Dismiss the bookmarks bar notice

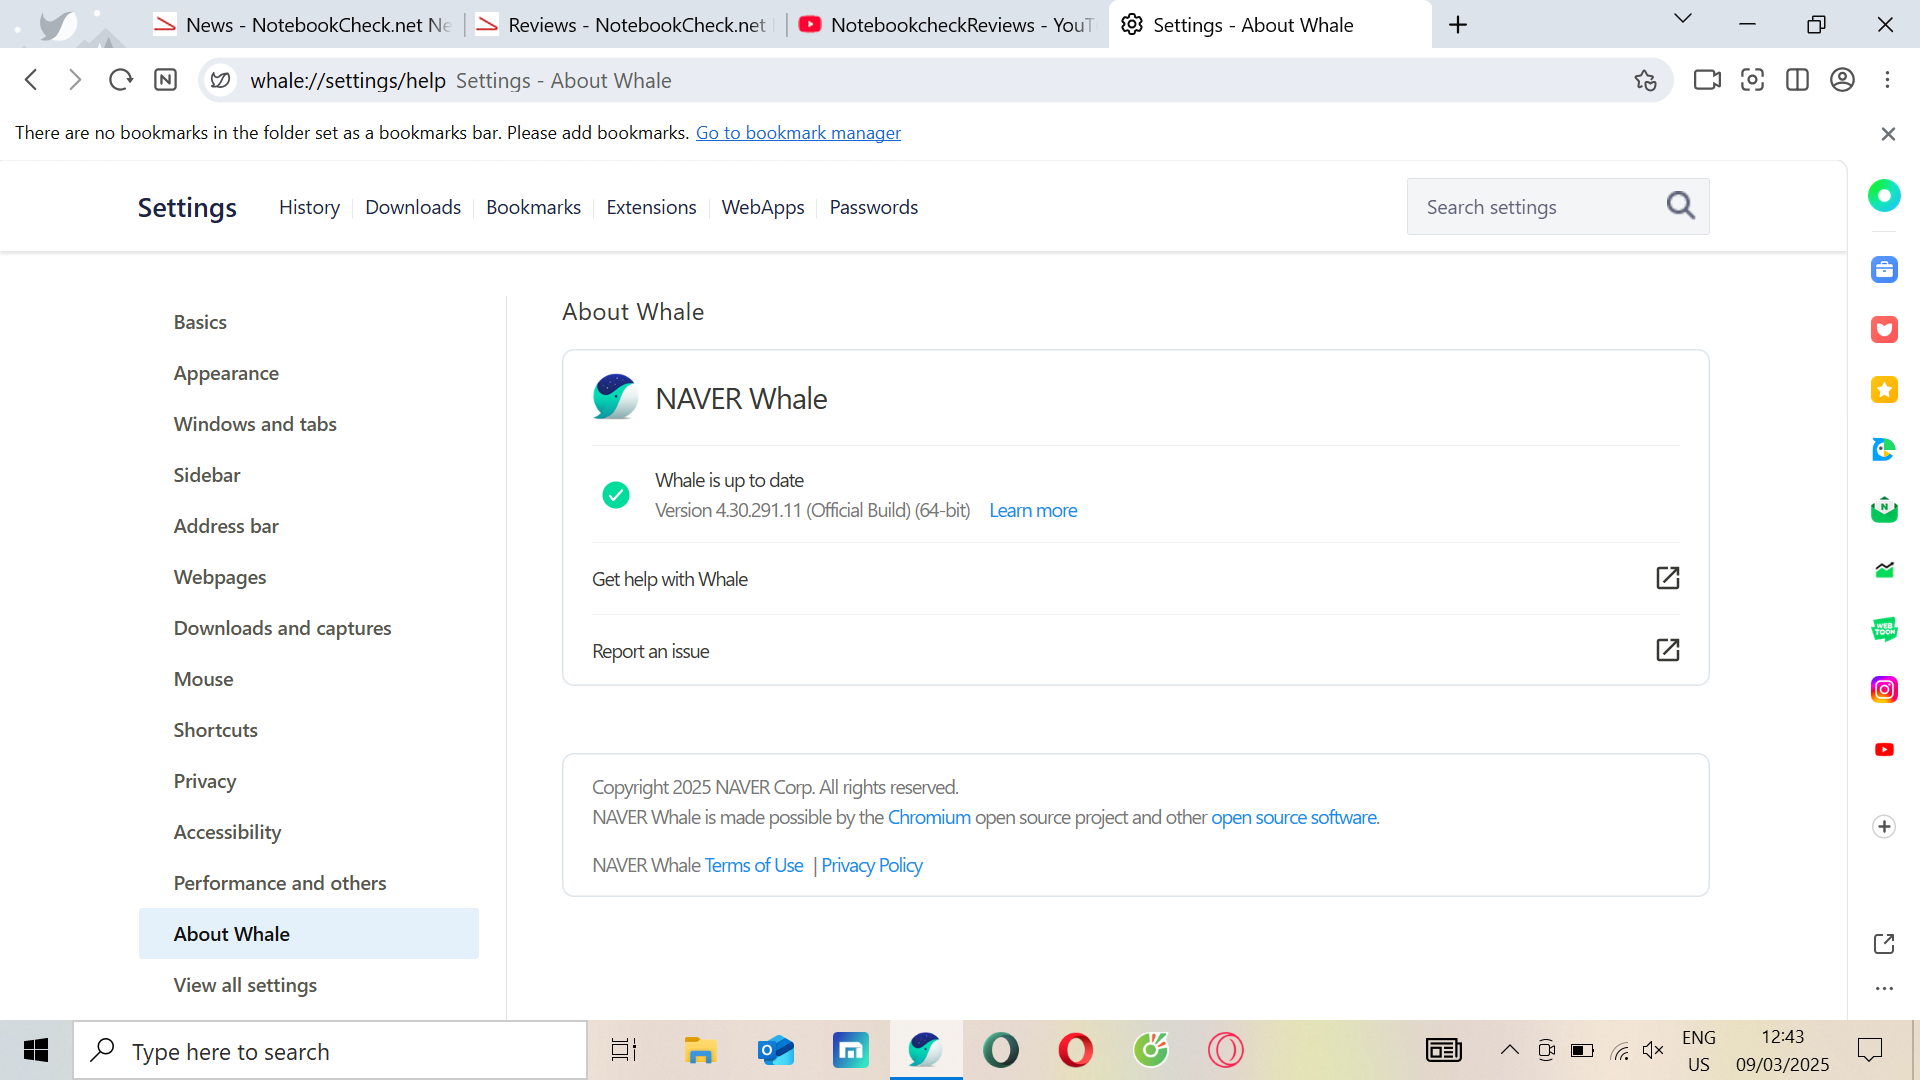(1888, 134)
